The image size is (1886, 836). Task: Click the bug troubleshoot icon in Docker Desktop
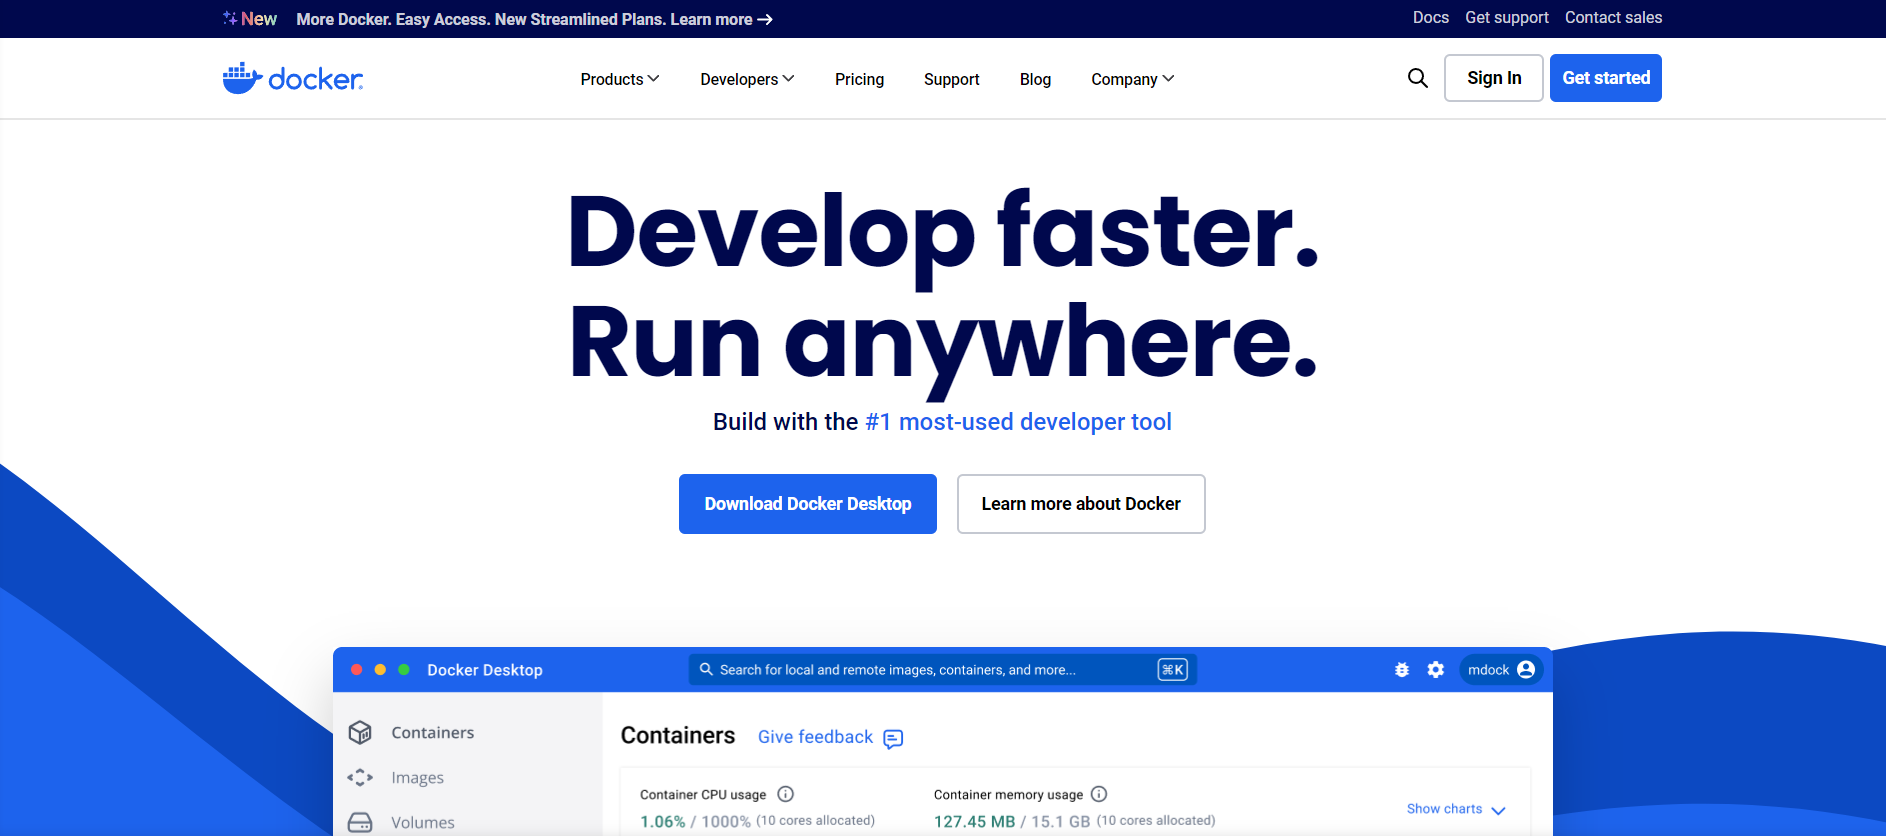coord(1402,670)
